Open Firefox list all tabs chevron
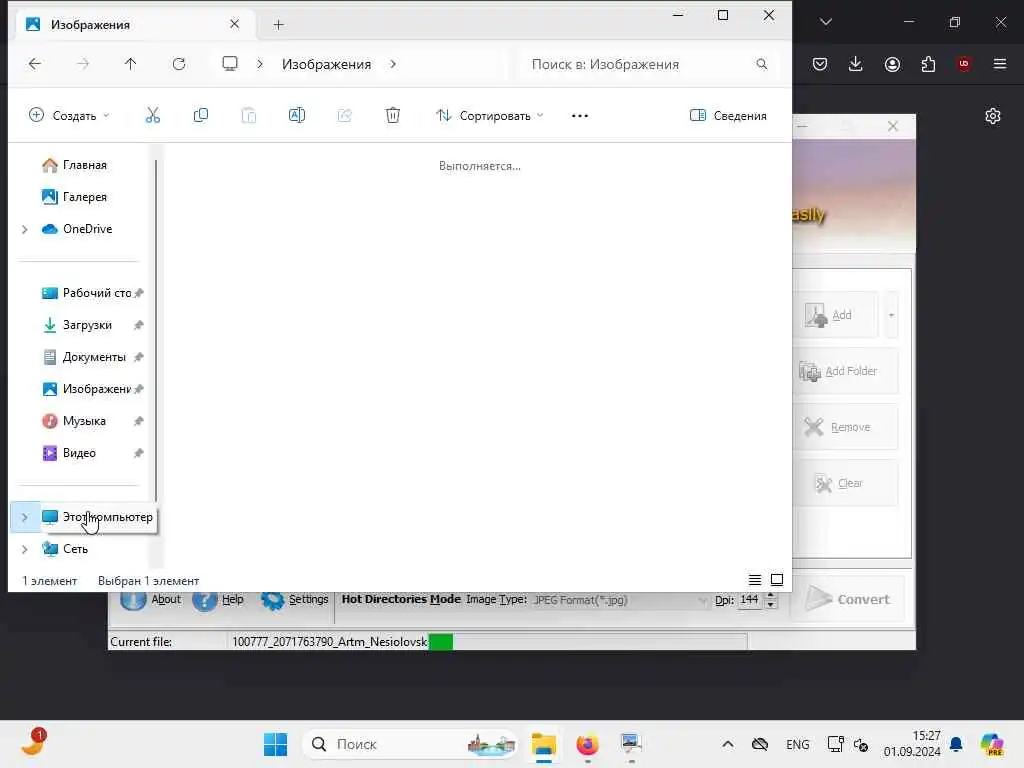Image resolution: width=1024 pixels, height=768 pixels. coord(826,22)
